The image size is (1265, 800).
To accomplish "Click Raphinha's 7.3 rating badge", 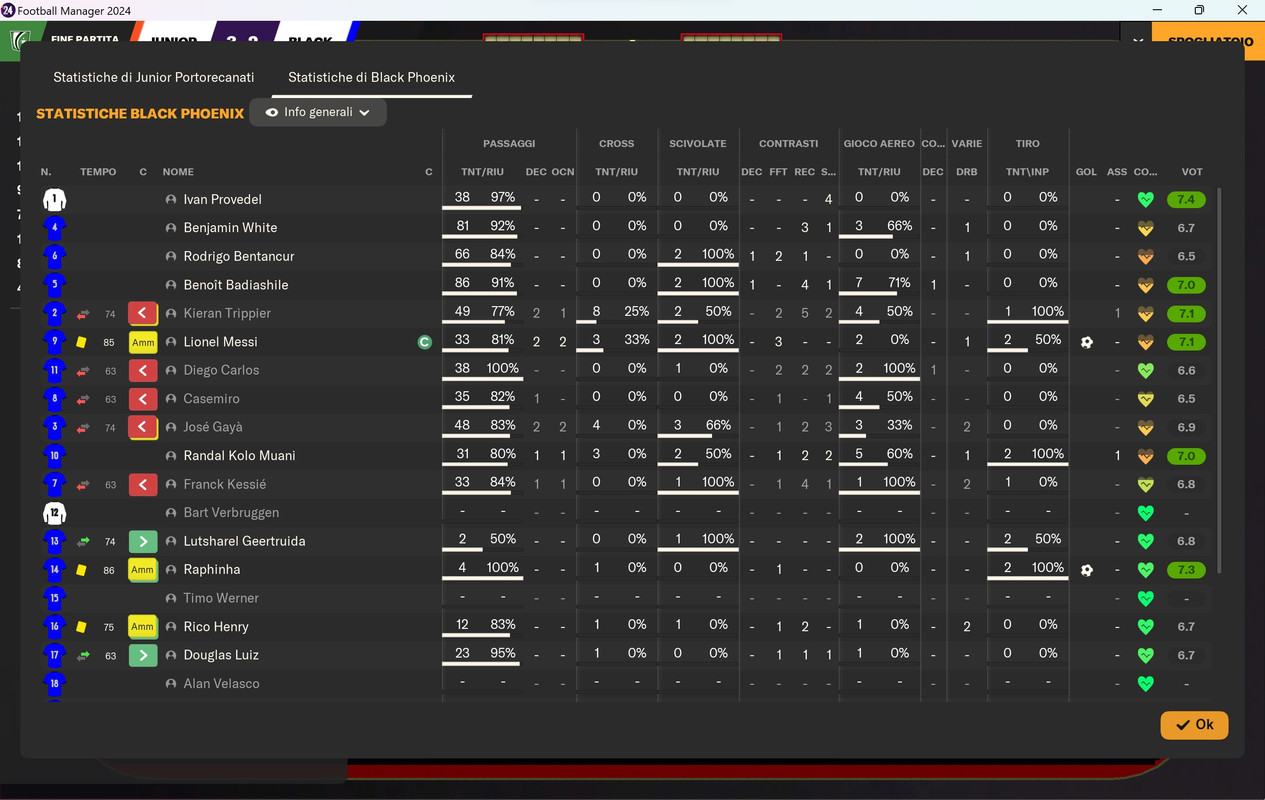I will pyautogui.click(x=1186, y=570).
